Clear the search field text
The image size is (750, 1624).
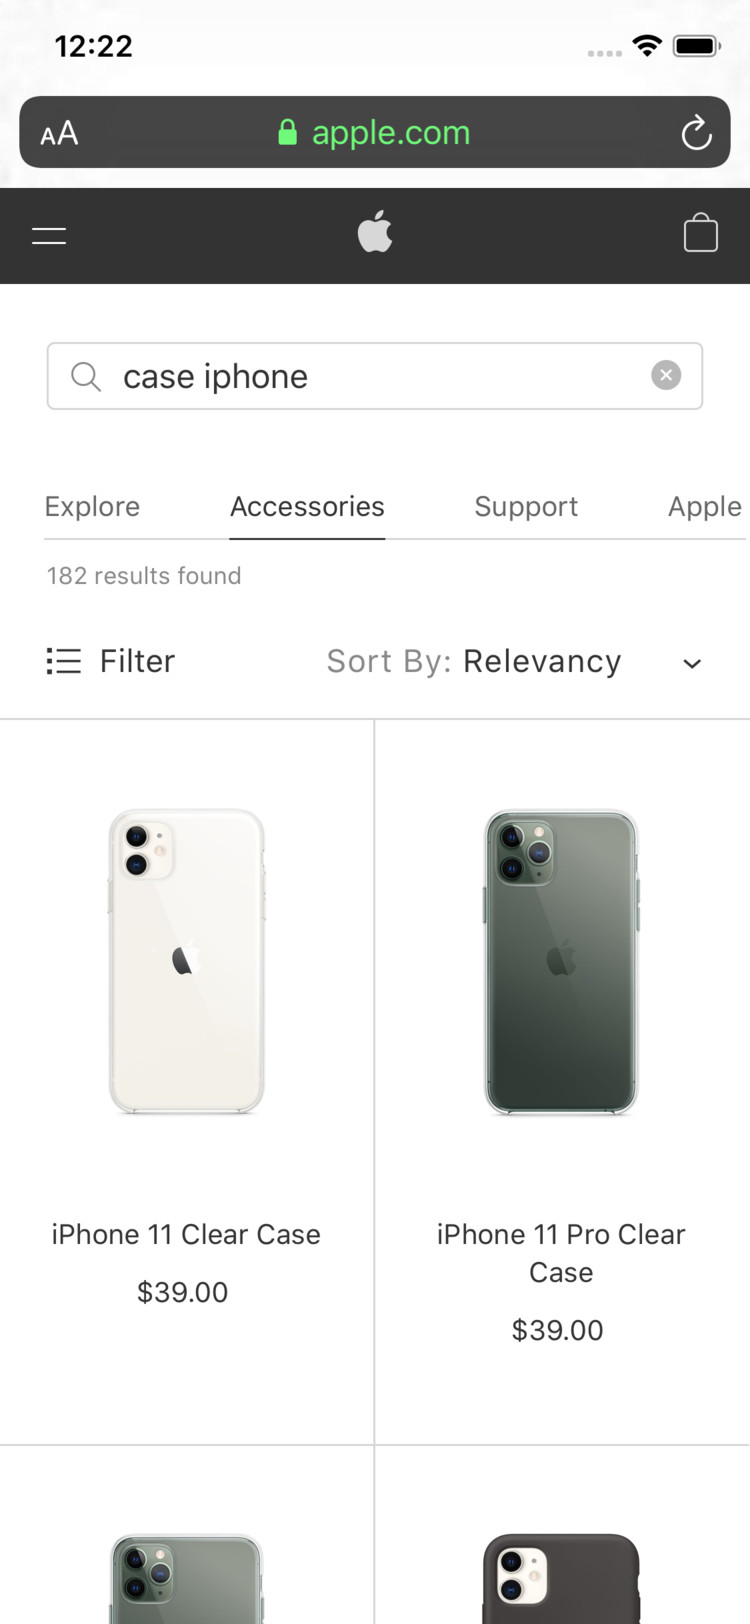point(666,375)
